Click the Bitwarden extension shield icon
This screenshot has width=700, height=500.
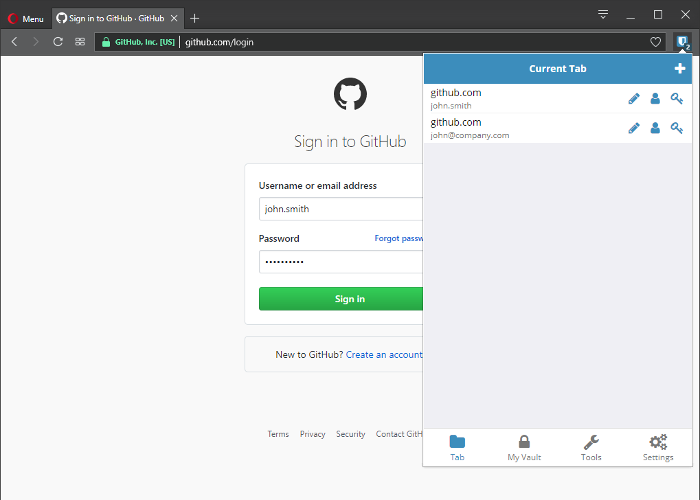[682, 42]
